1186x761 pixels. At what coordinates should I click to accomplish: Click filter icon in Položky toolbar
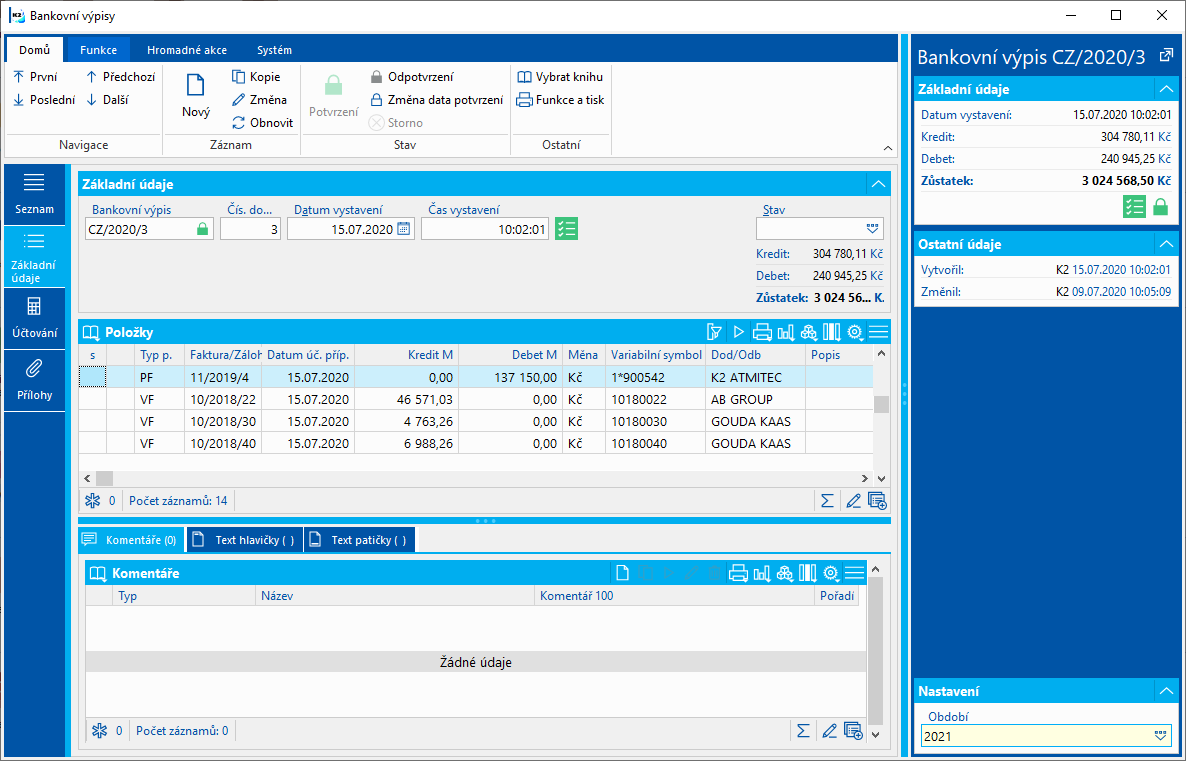[714, 332]
